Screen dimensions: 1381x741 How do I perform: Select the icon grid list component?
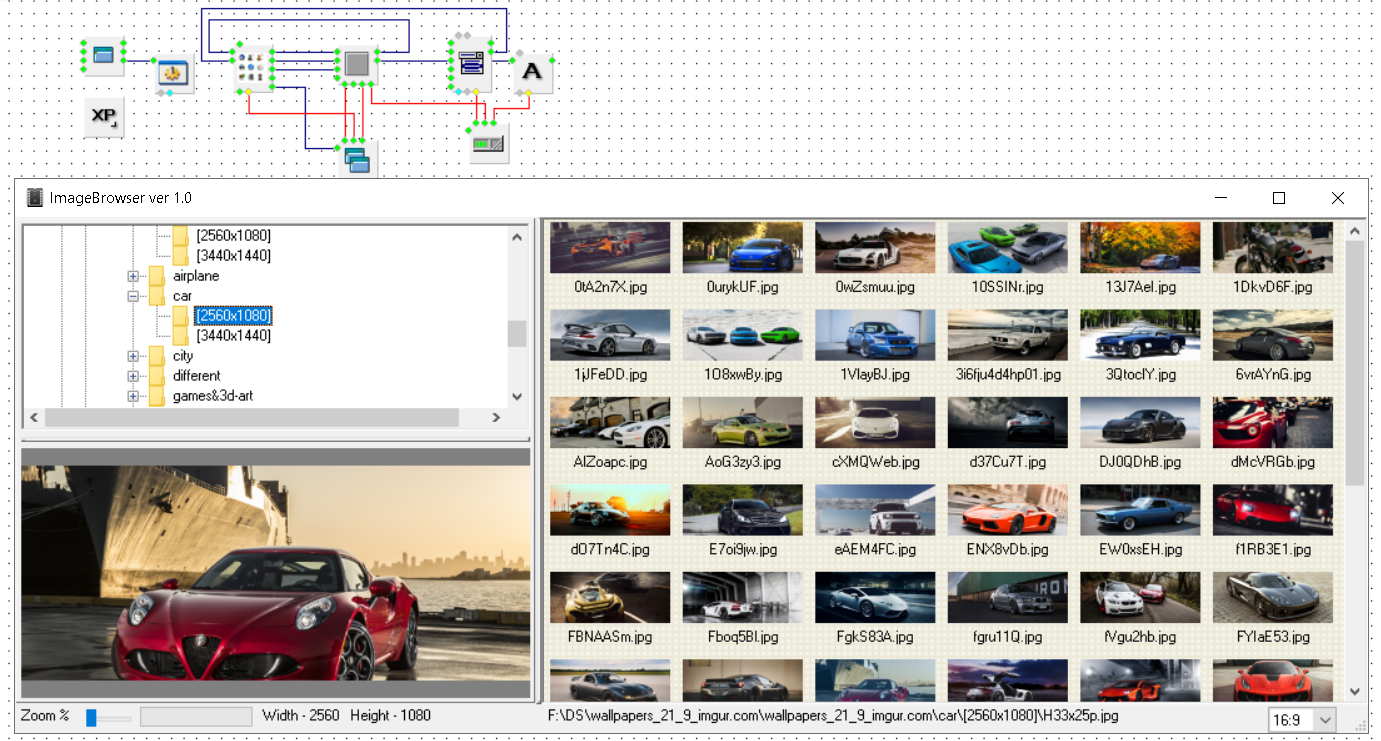click(x=253, y=66)
